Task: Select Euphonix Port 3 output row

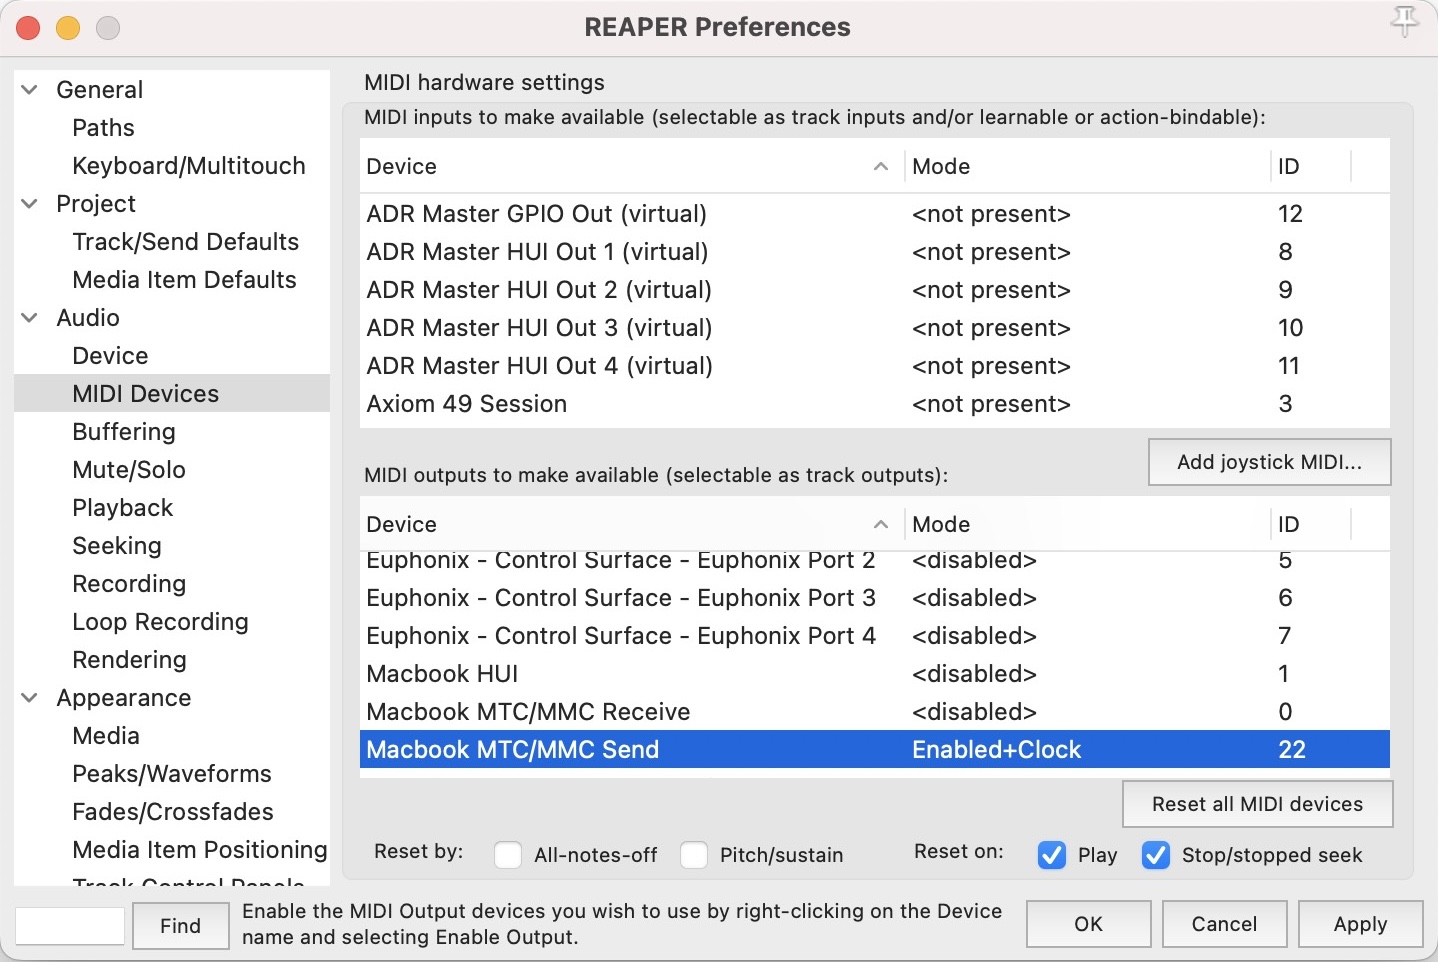Action: [875, 598]
